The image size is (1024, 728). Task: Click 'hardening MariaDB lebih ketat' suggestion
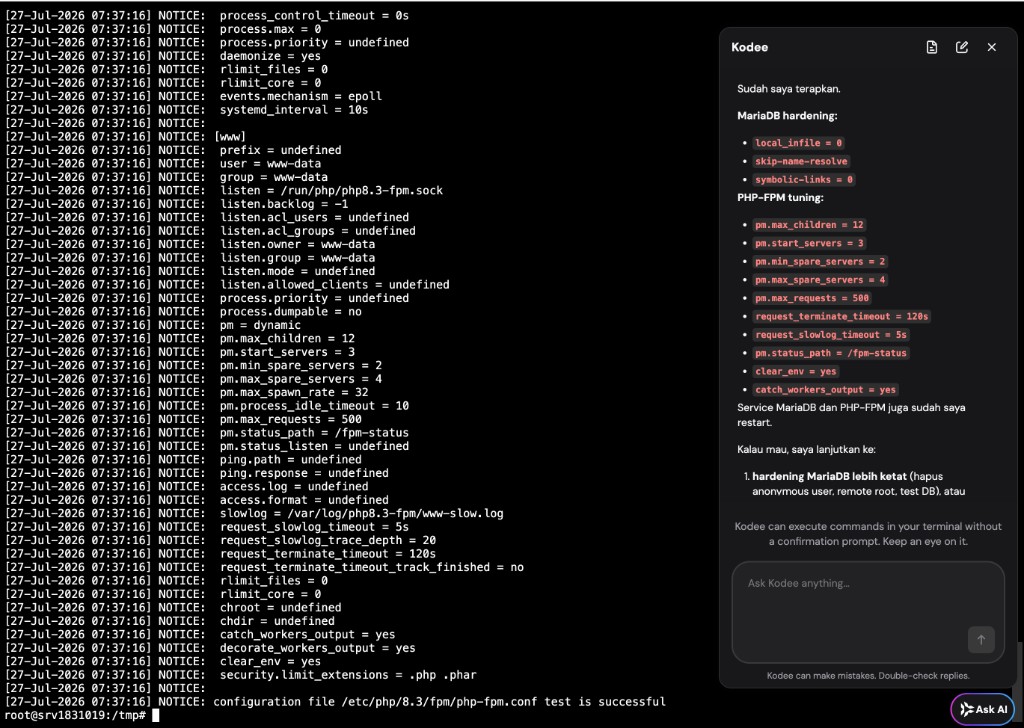pyautogui.click(x=829, y=476)
